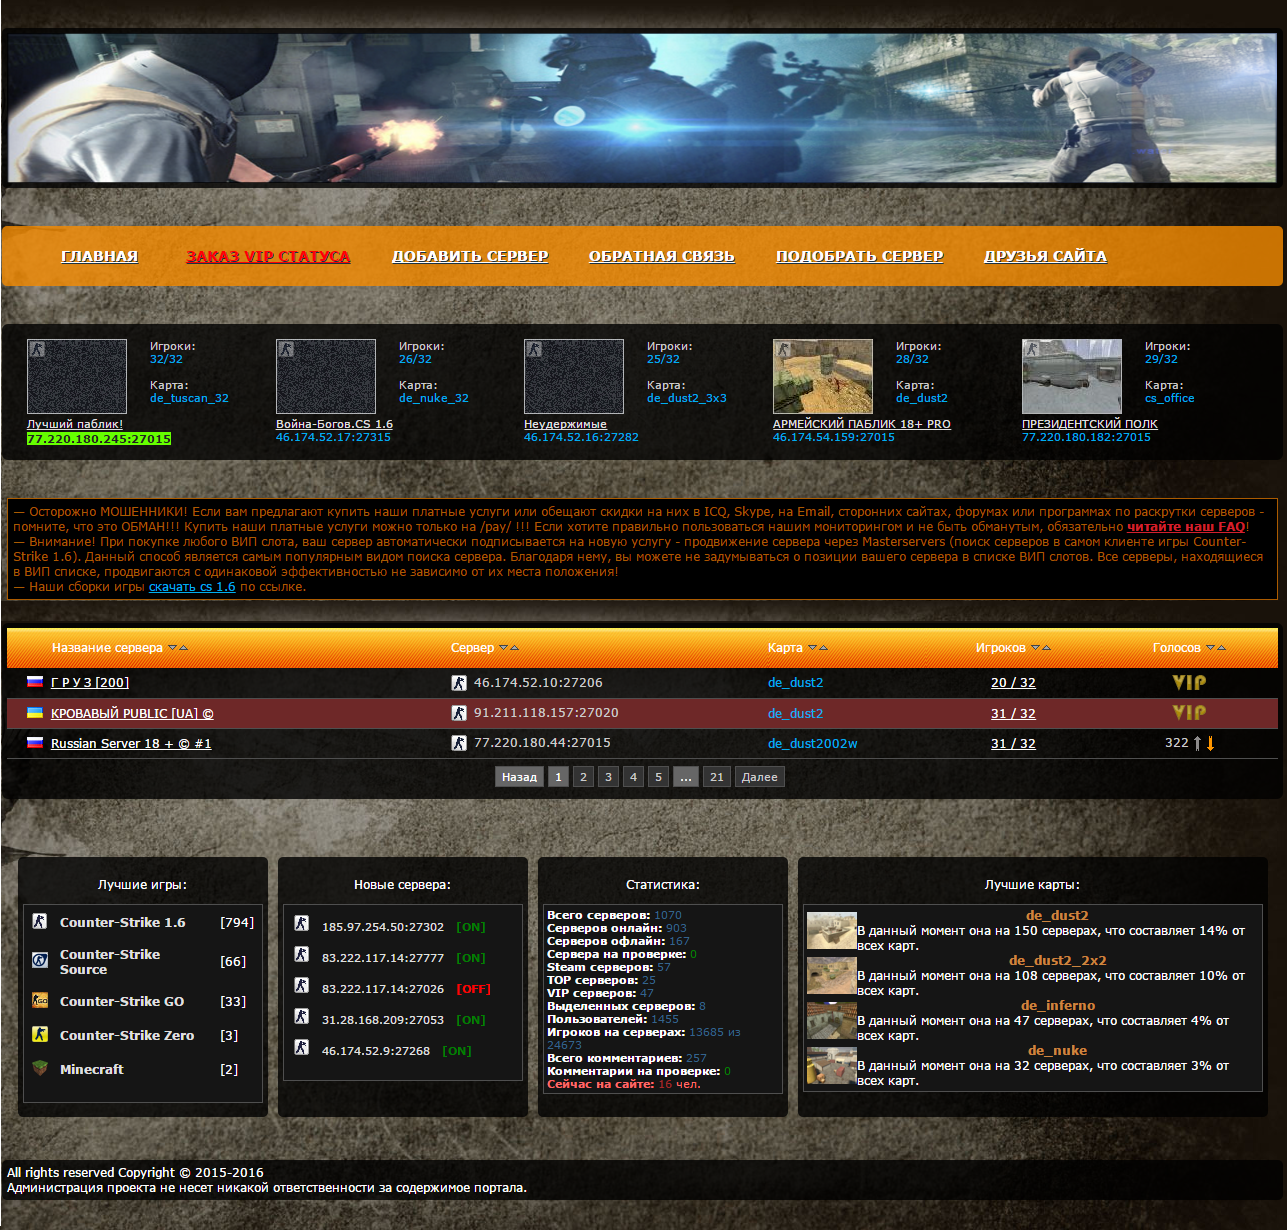Click the up sort arrow beside Карта header

(x=823, y=648)
